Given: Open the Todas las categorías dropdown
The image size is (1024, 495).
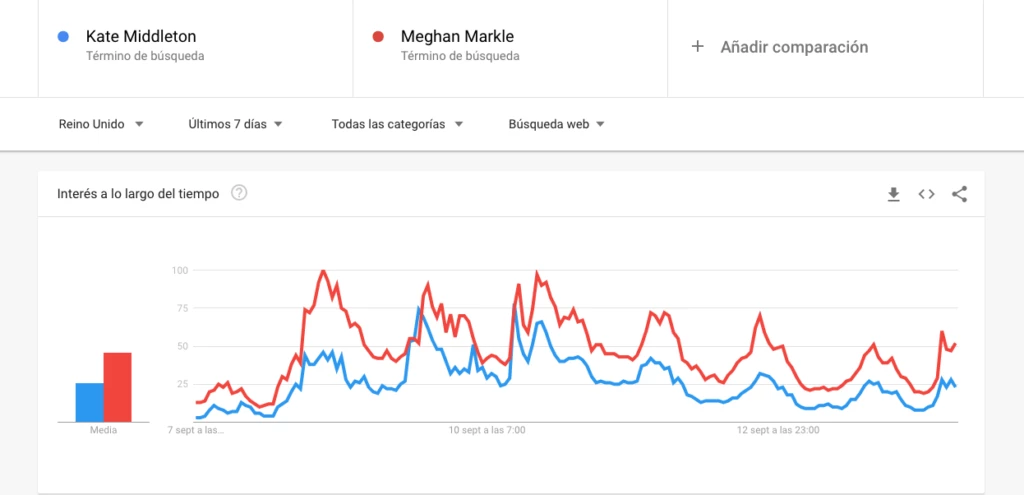Looking at the screenshot, I should point(397,125).
